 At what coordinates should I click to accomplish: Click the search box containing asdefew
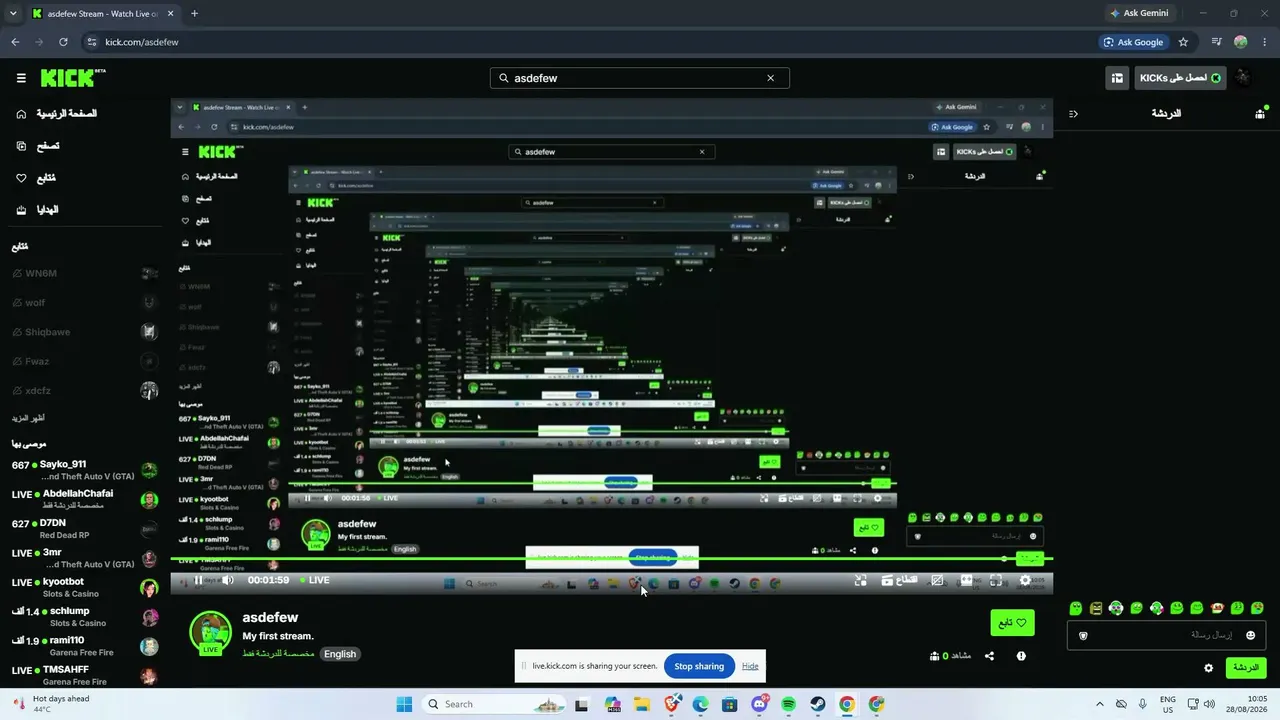[640, 78]
